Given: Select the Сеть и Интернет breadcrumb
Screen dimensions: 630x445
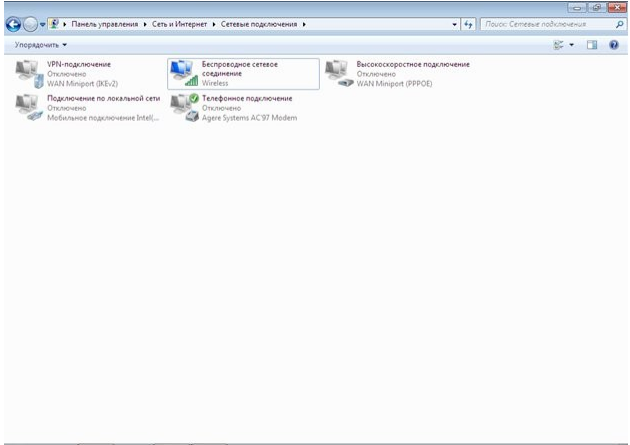Looking at the screenshot, I should 179,24.
